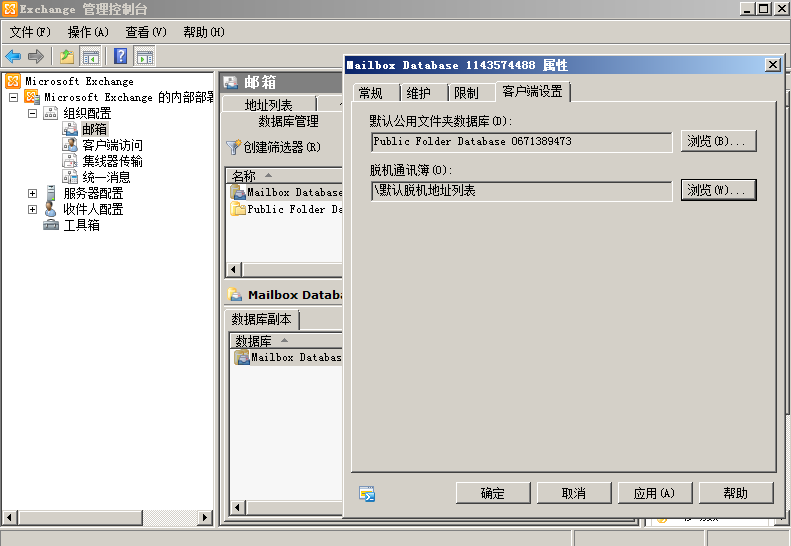Click the 邮箱 panel header icon
Viewport: 791px width, 546px height.
(x=231, y=83)
